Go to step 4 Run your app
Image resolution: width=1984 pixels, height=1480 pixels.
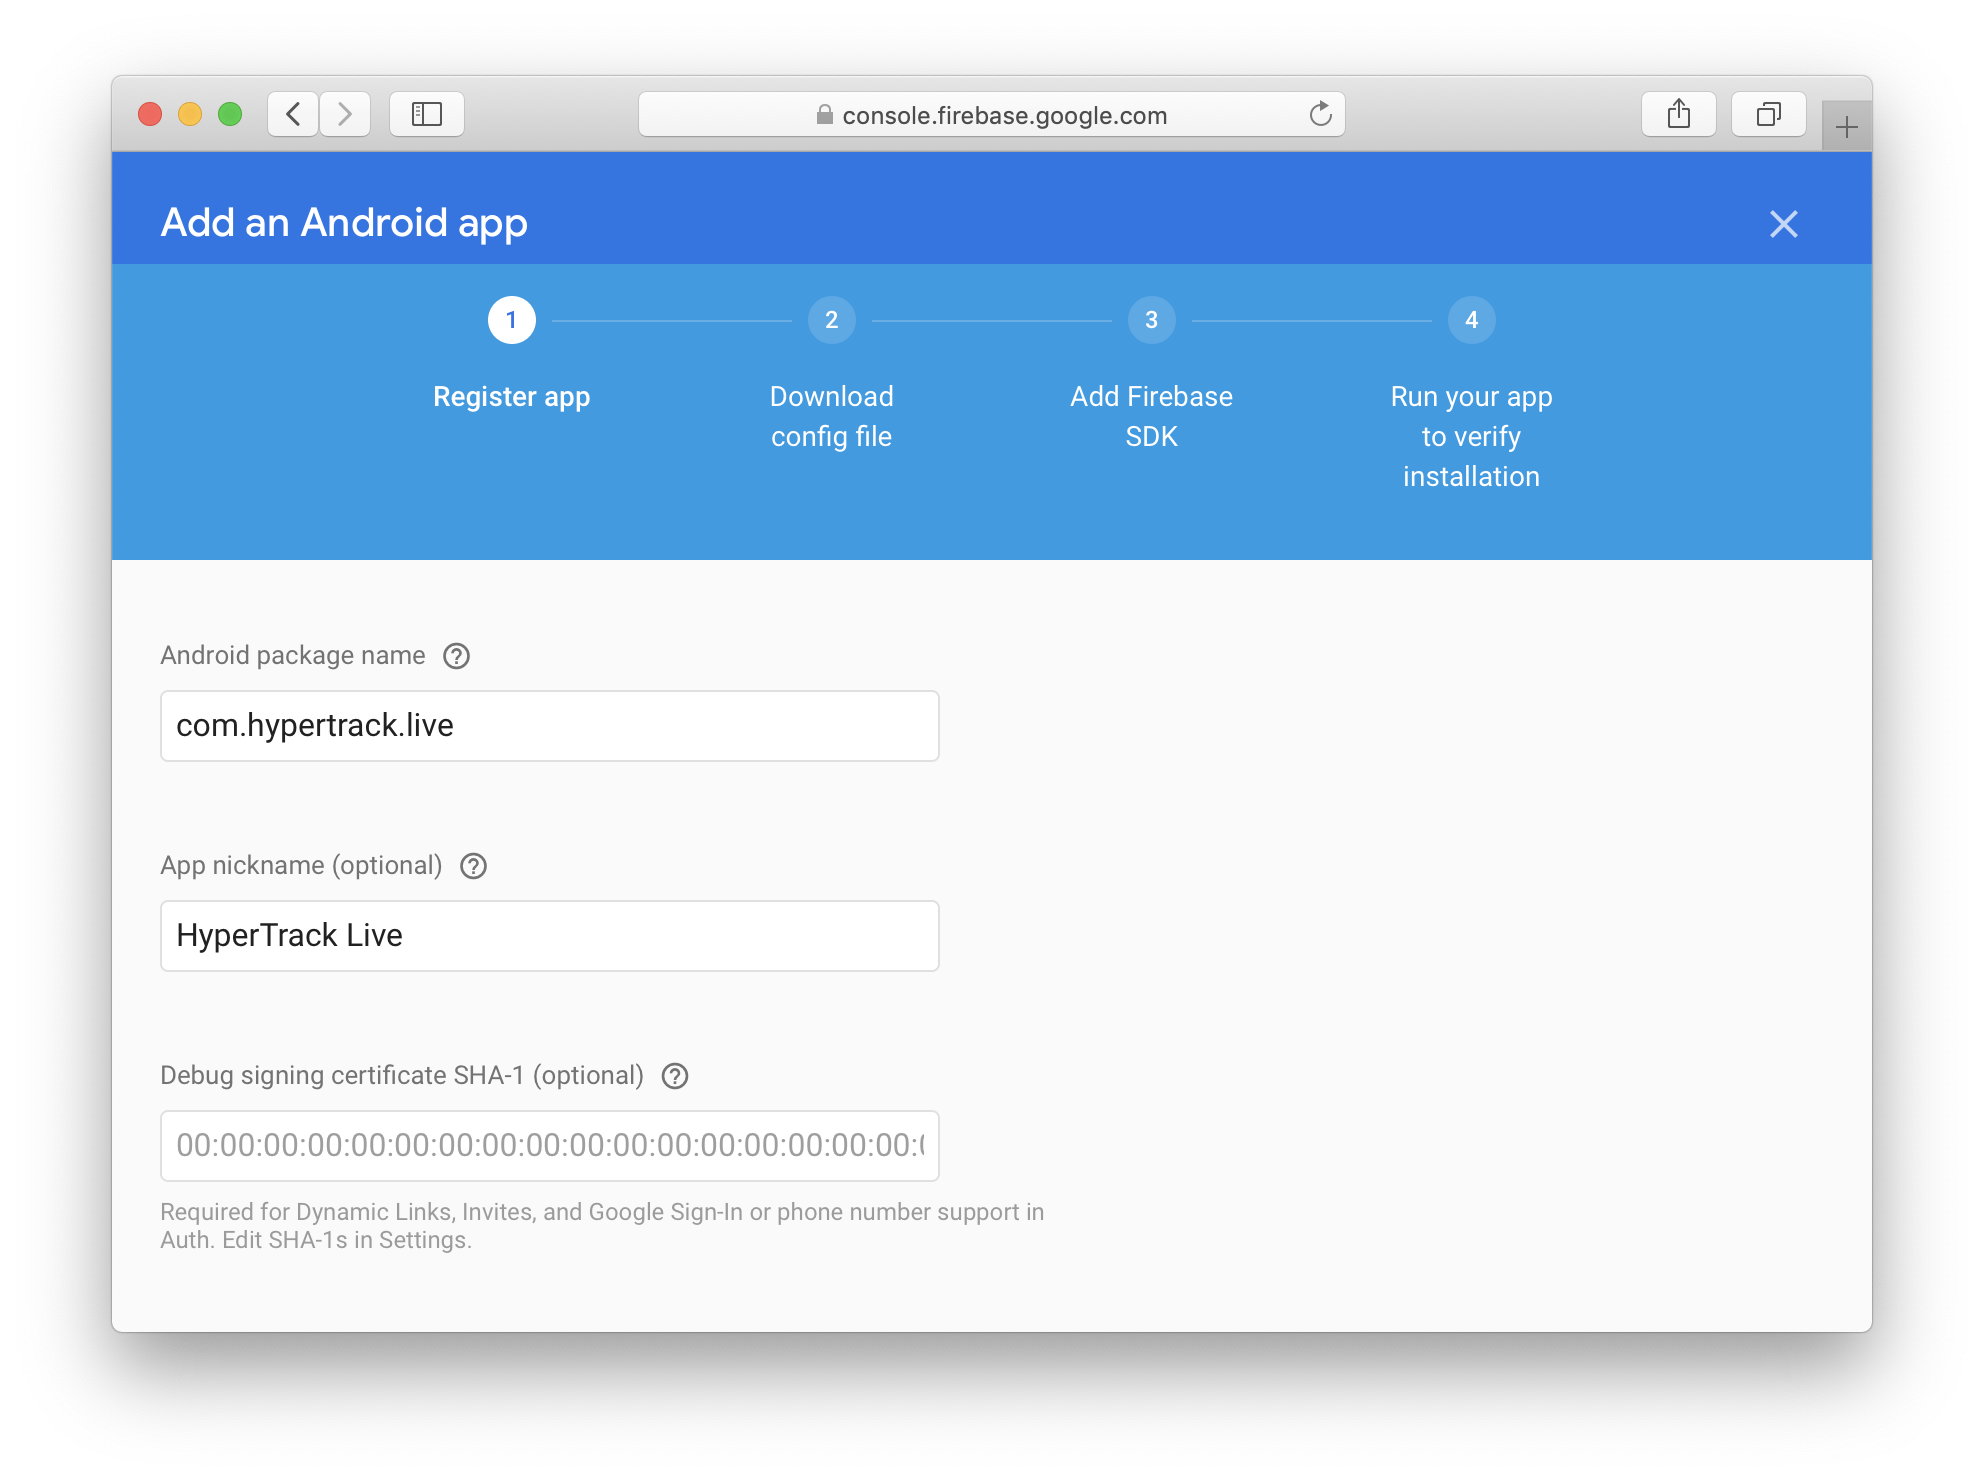click(x=1471, y=320)
